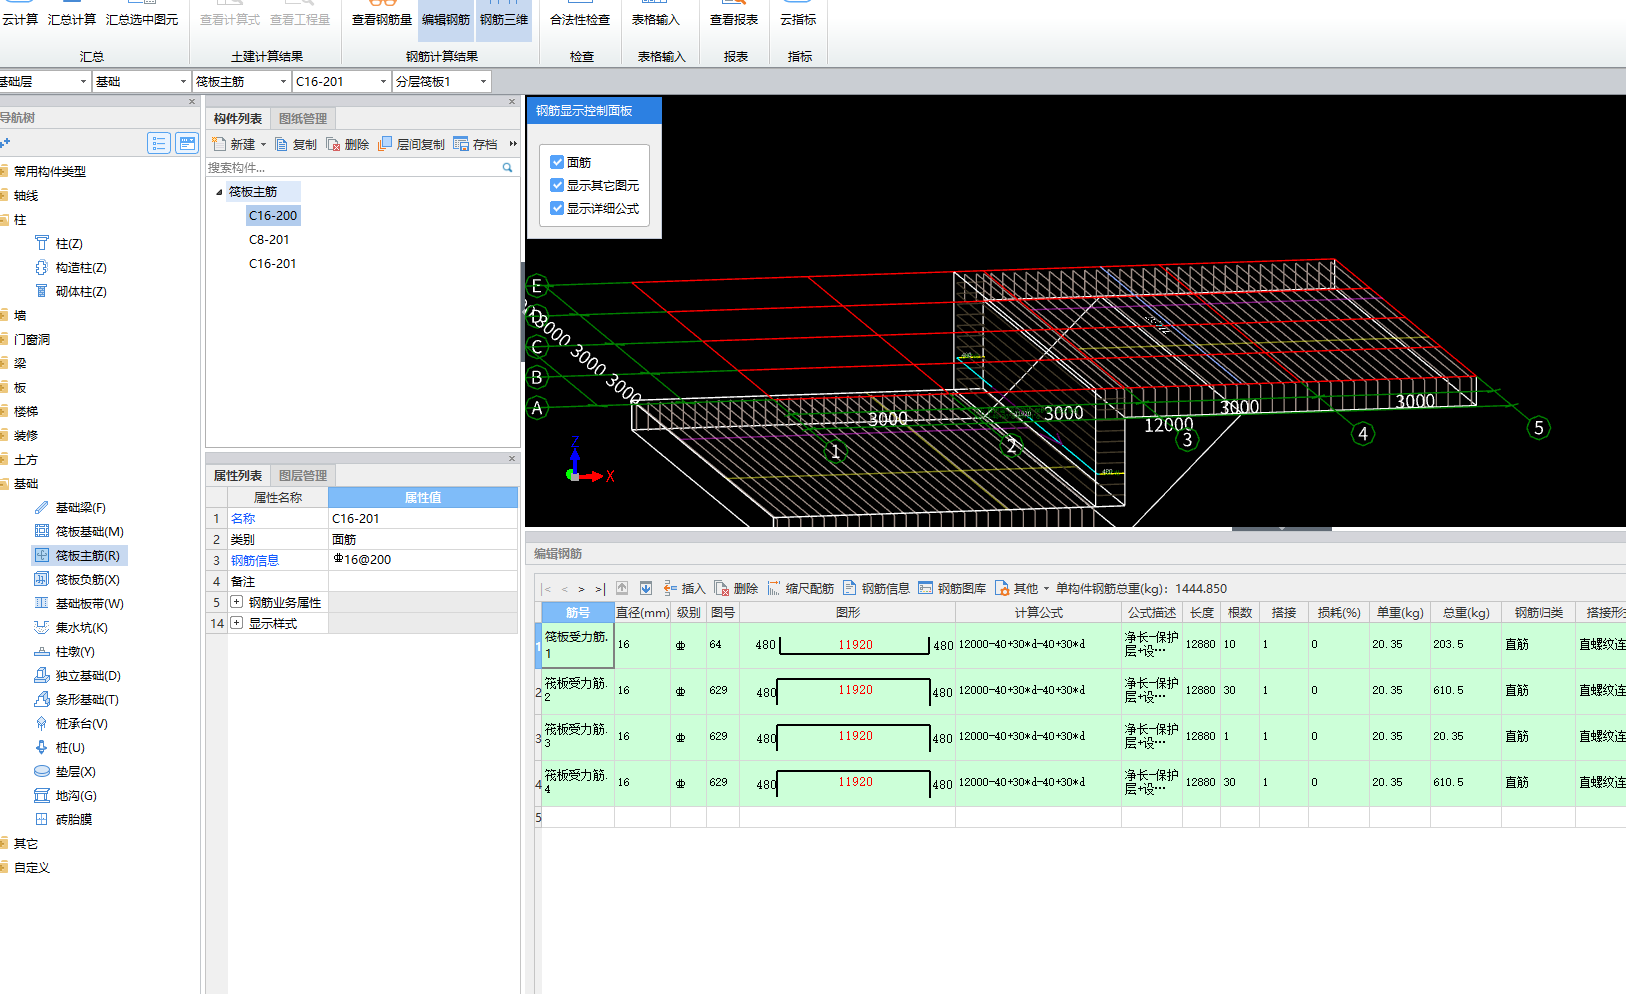Screen dimensions: 1626x994
Task: Go to last rebar record
Action: tap(600, 589)
